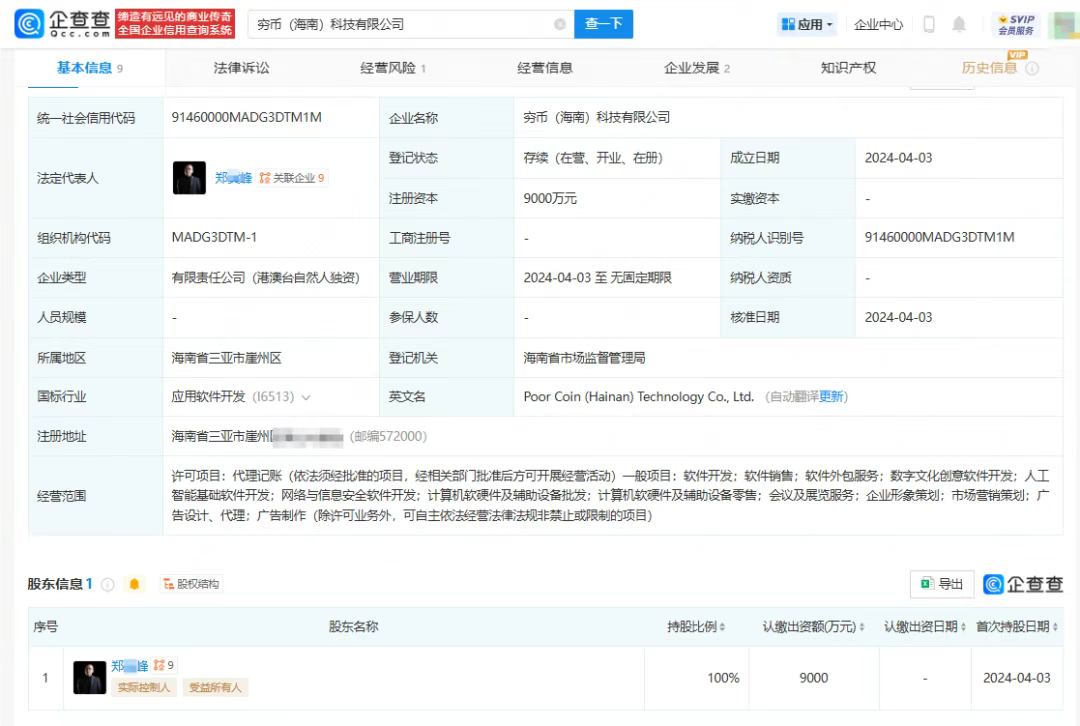The width and height of the screenshot is (1080, 726).
Task: Export shareholder list via 导出
Action: (942, 584)
